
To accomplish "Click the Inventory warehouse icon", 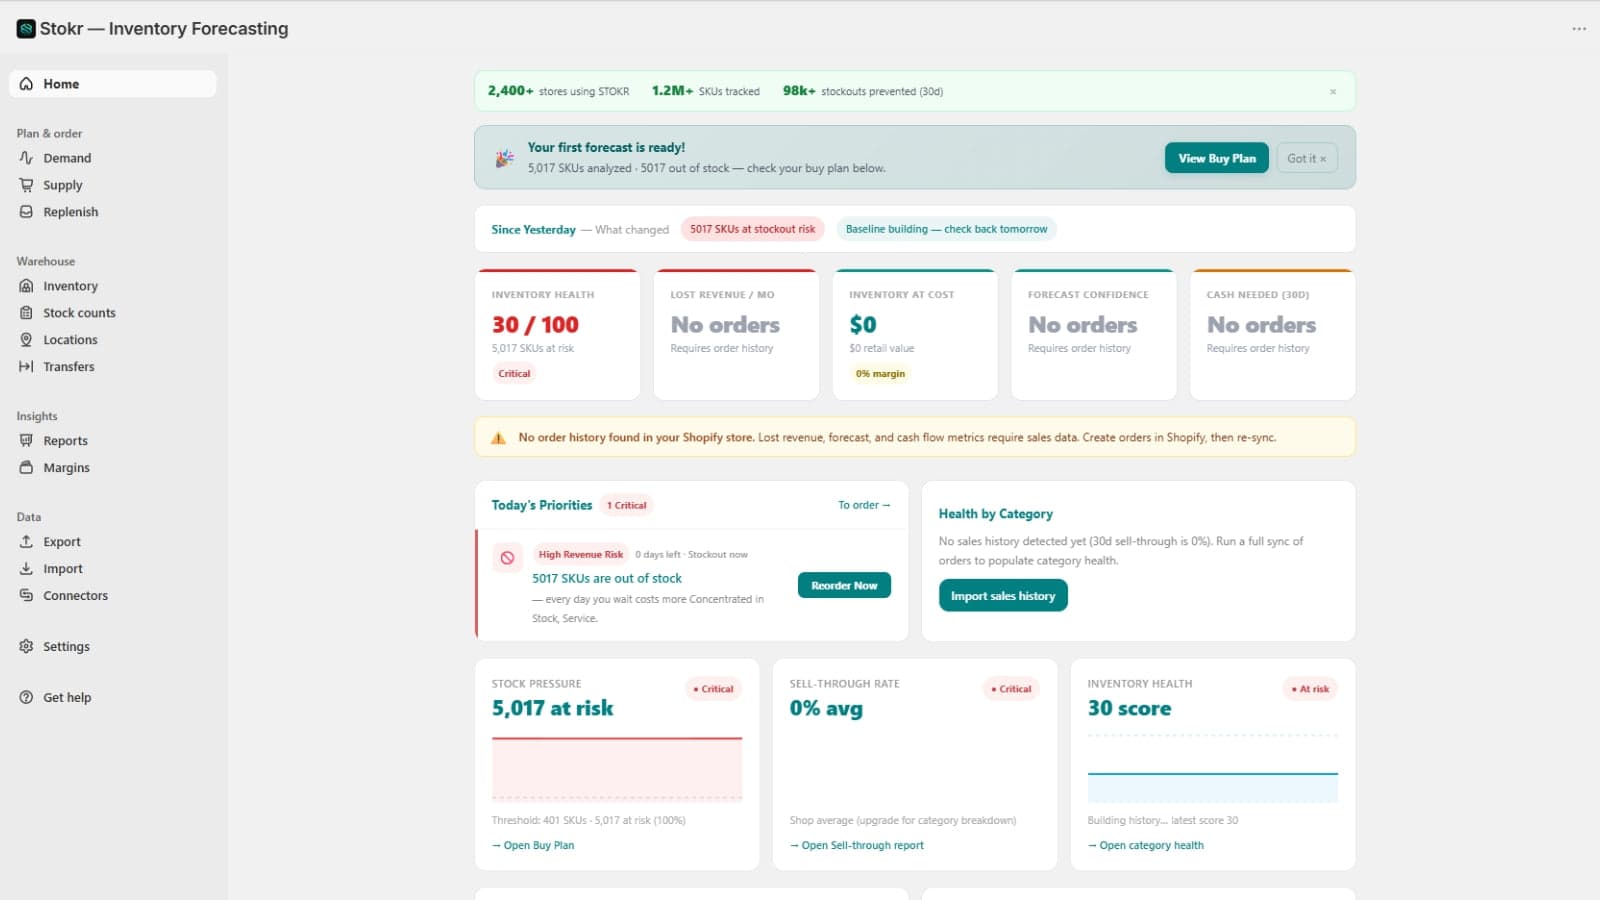I will [26, 286].
